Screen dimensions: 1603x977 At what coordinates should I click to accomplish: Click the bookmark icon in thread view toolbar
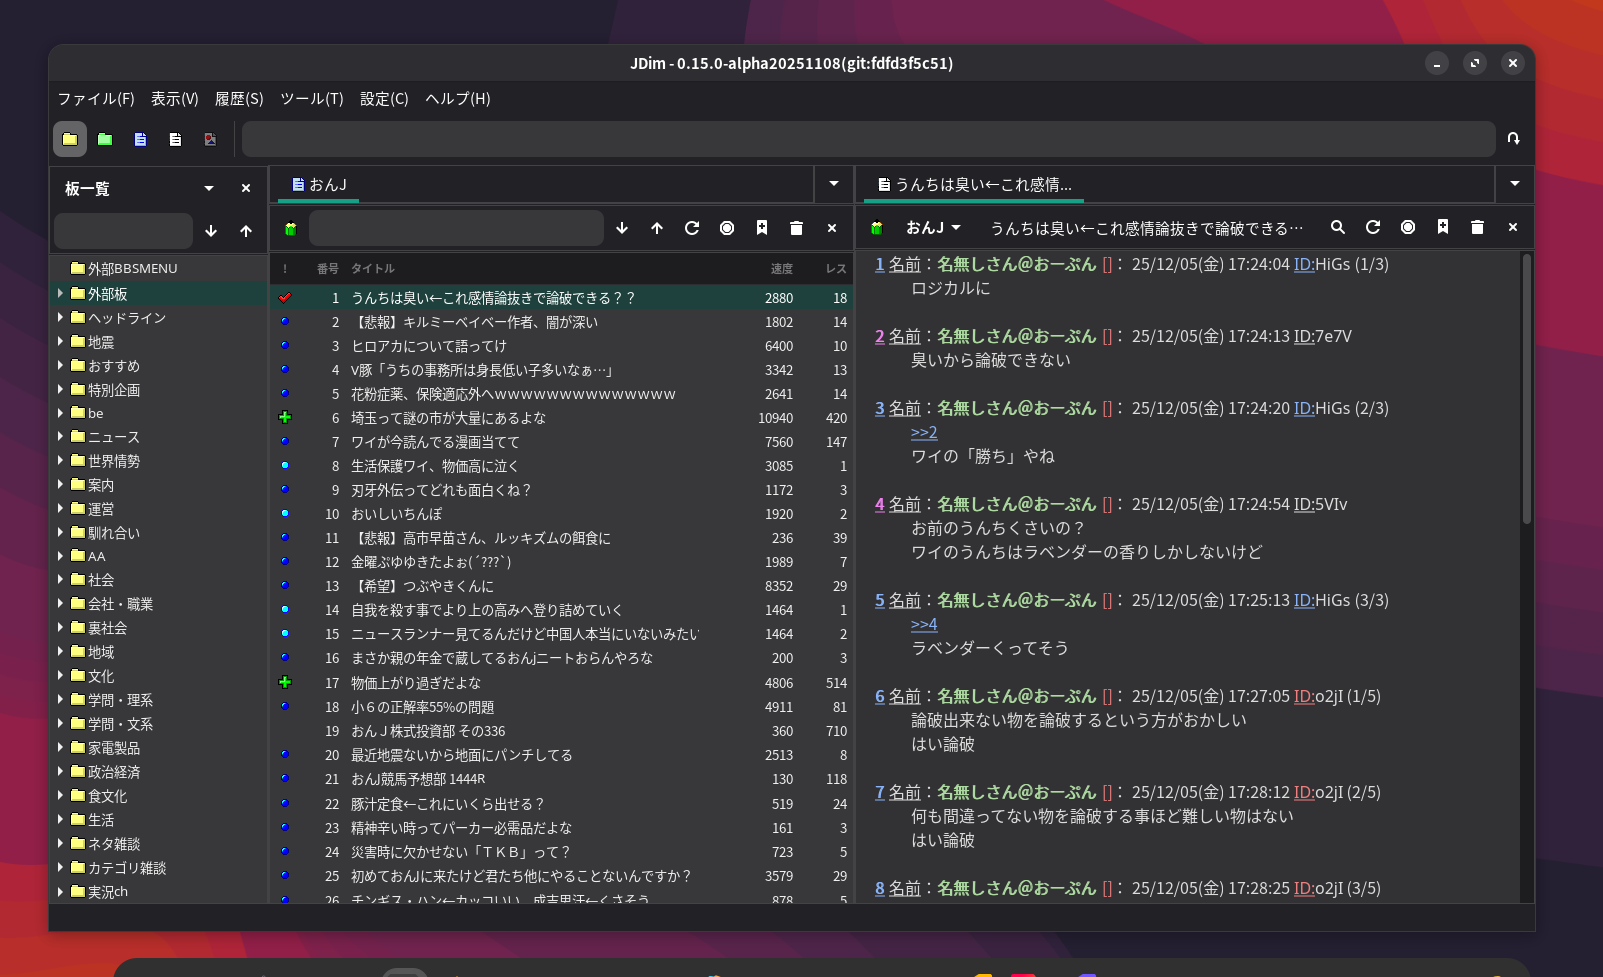point(1443,228)
